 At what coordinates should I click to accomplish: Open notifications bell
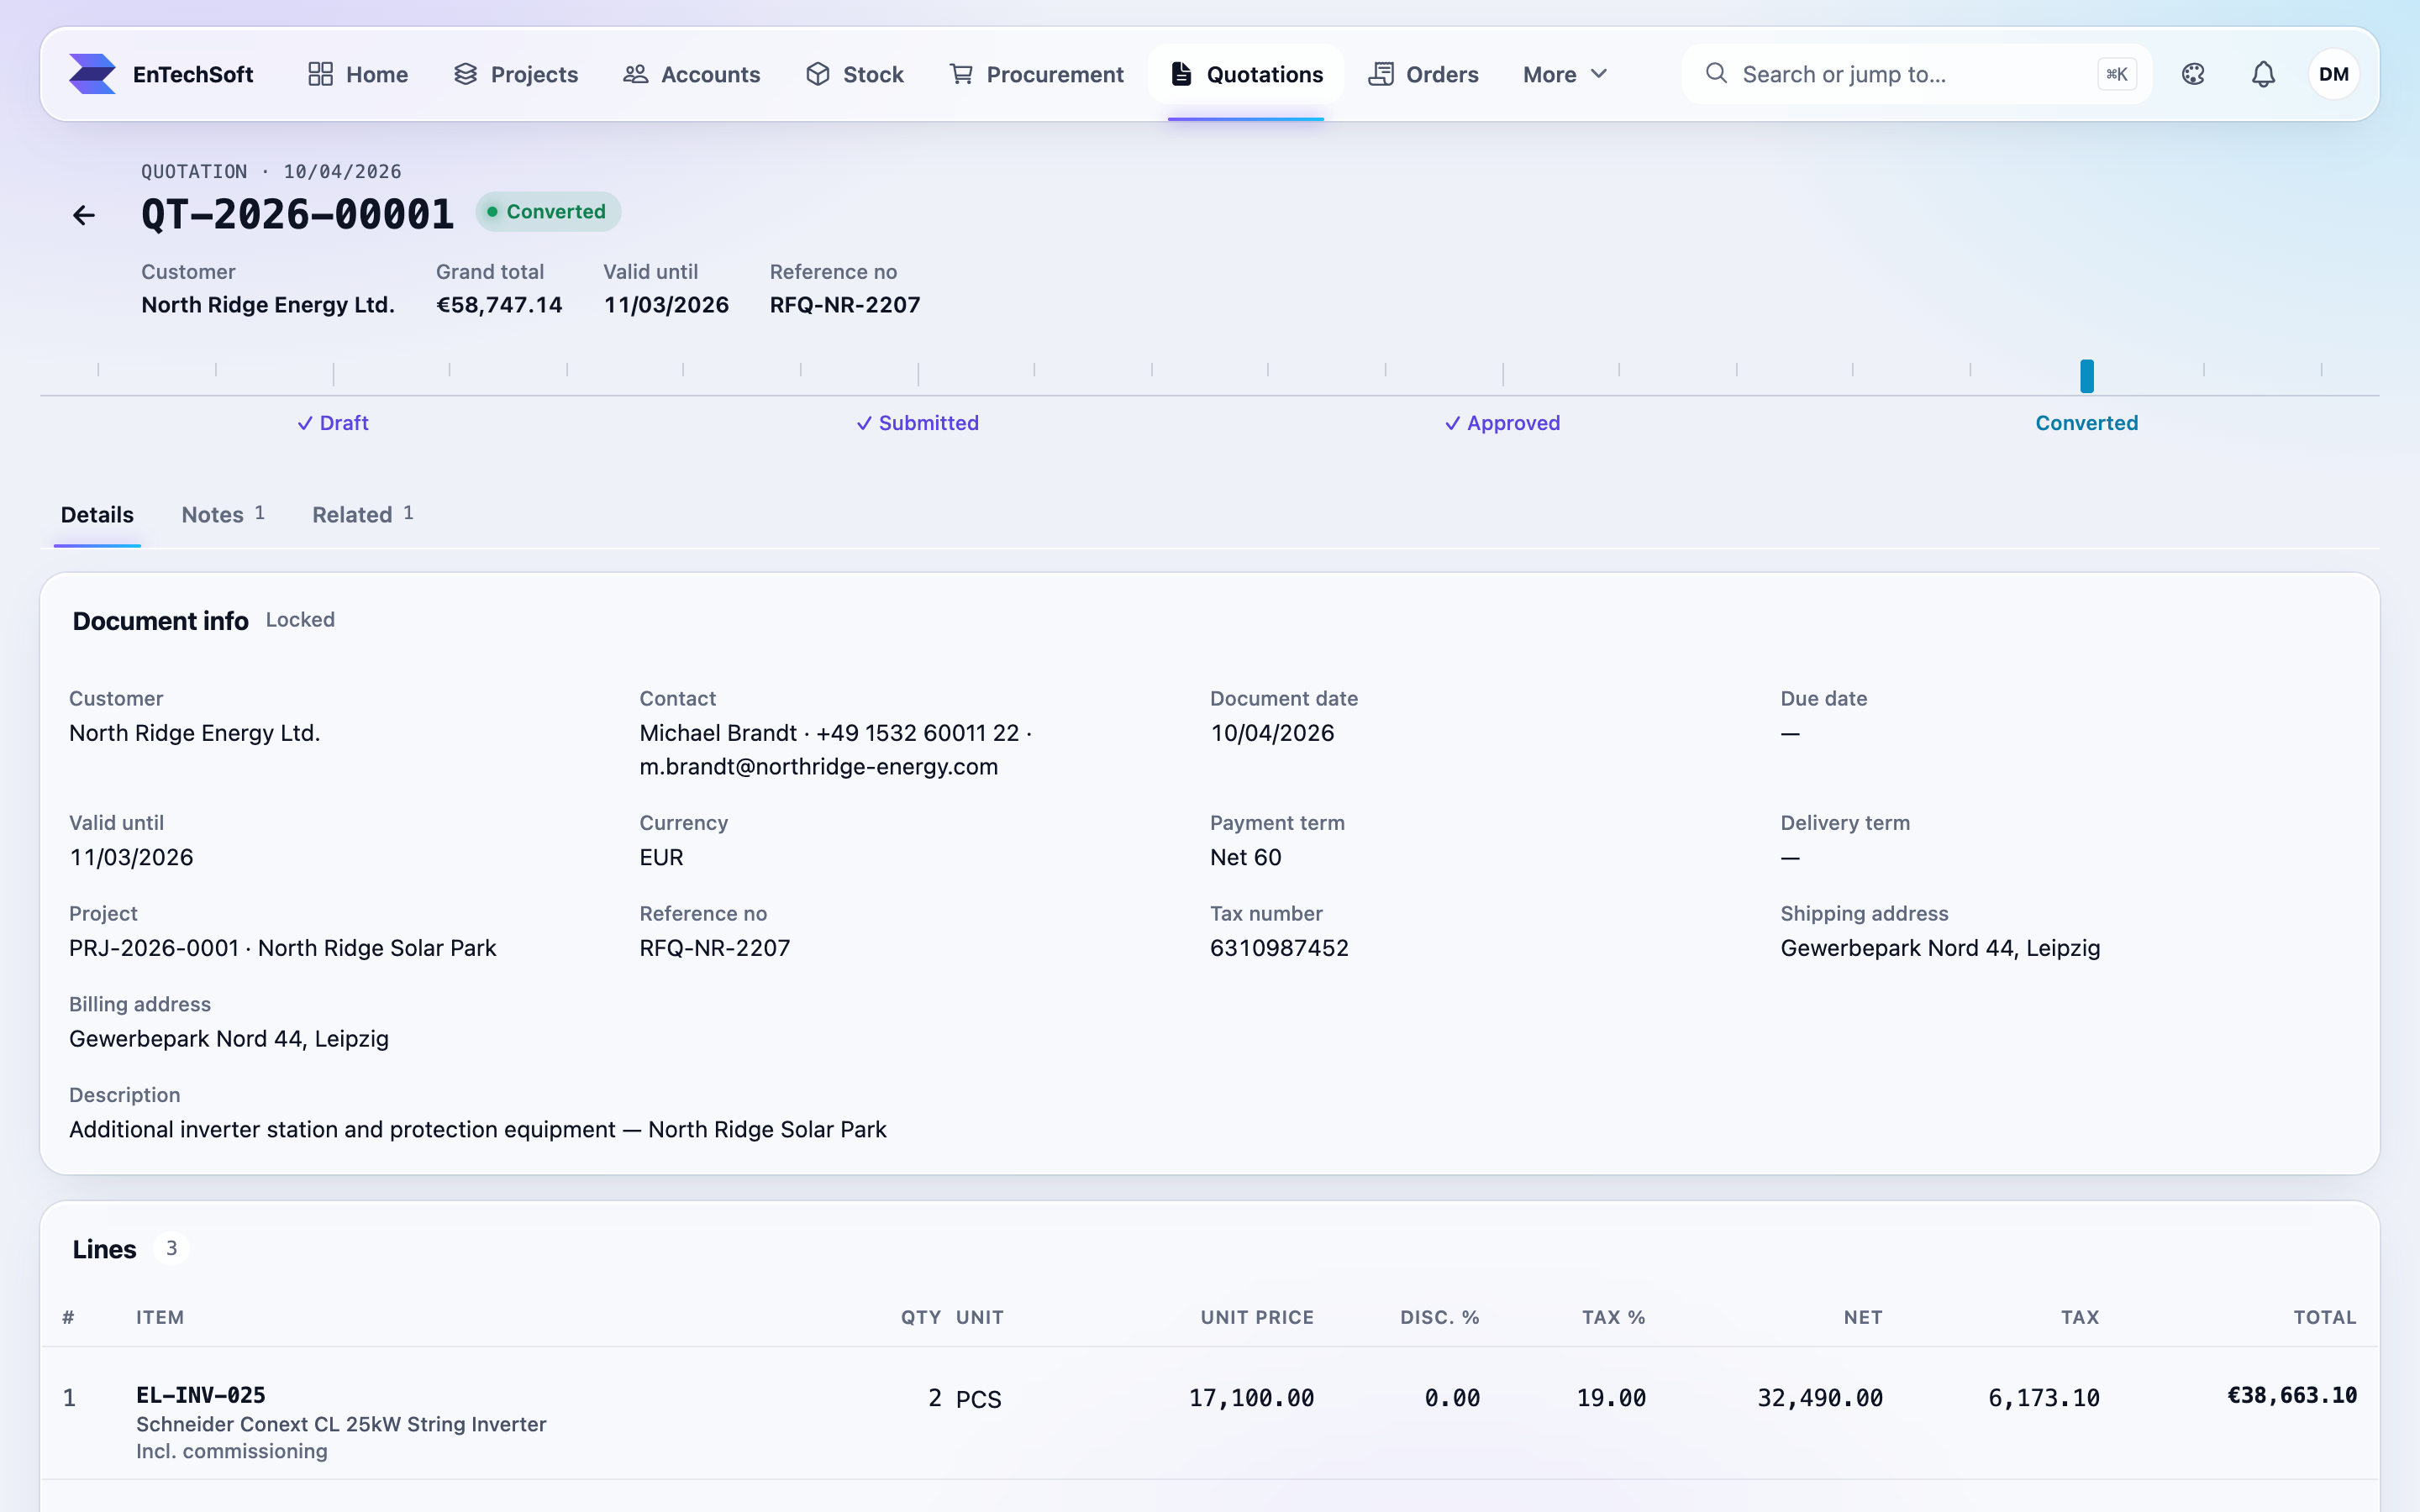coord(2263,74)
